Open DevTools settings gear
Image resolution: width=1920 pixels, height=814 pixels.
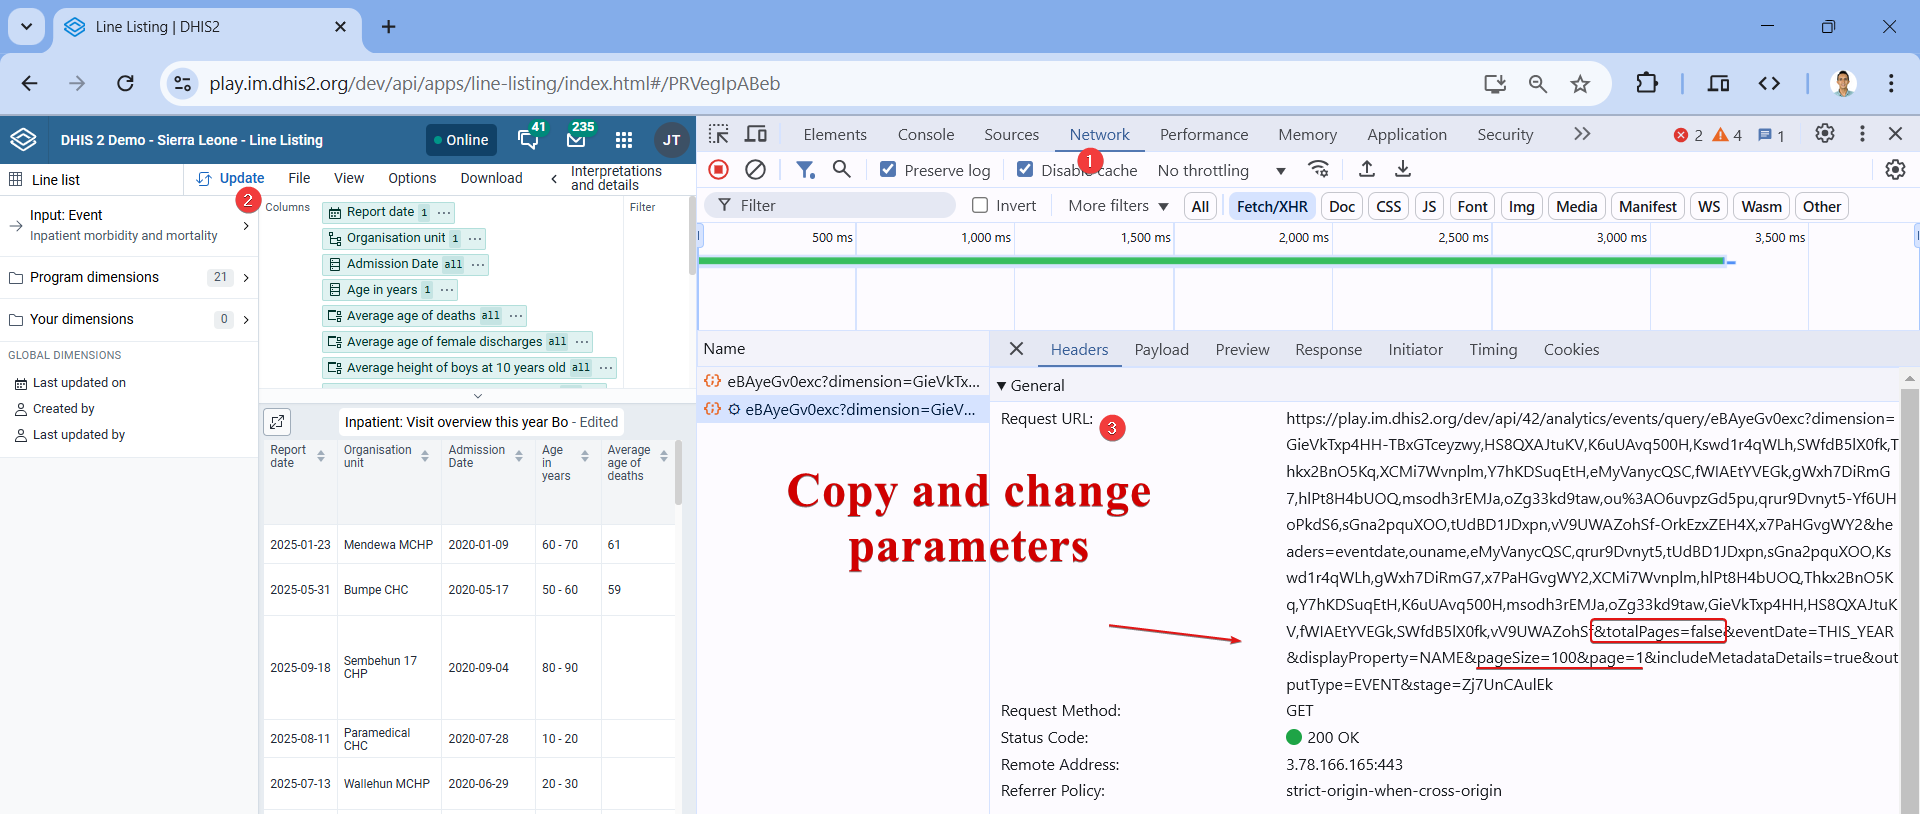coord(1825,134)
